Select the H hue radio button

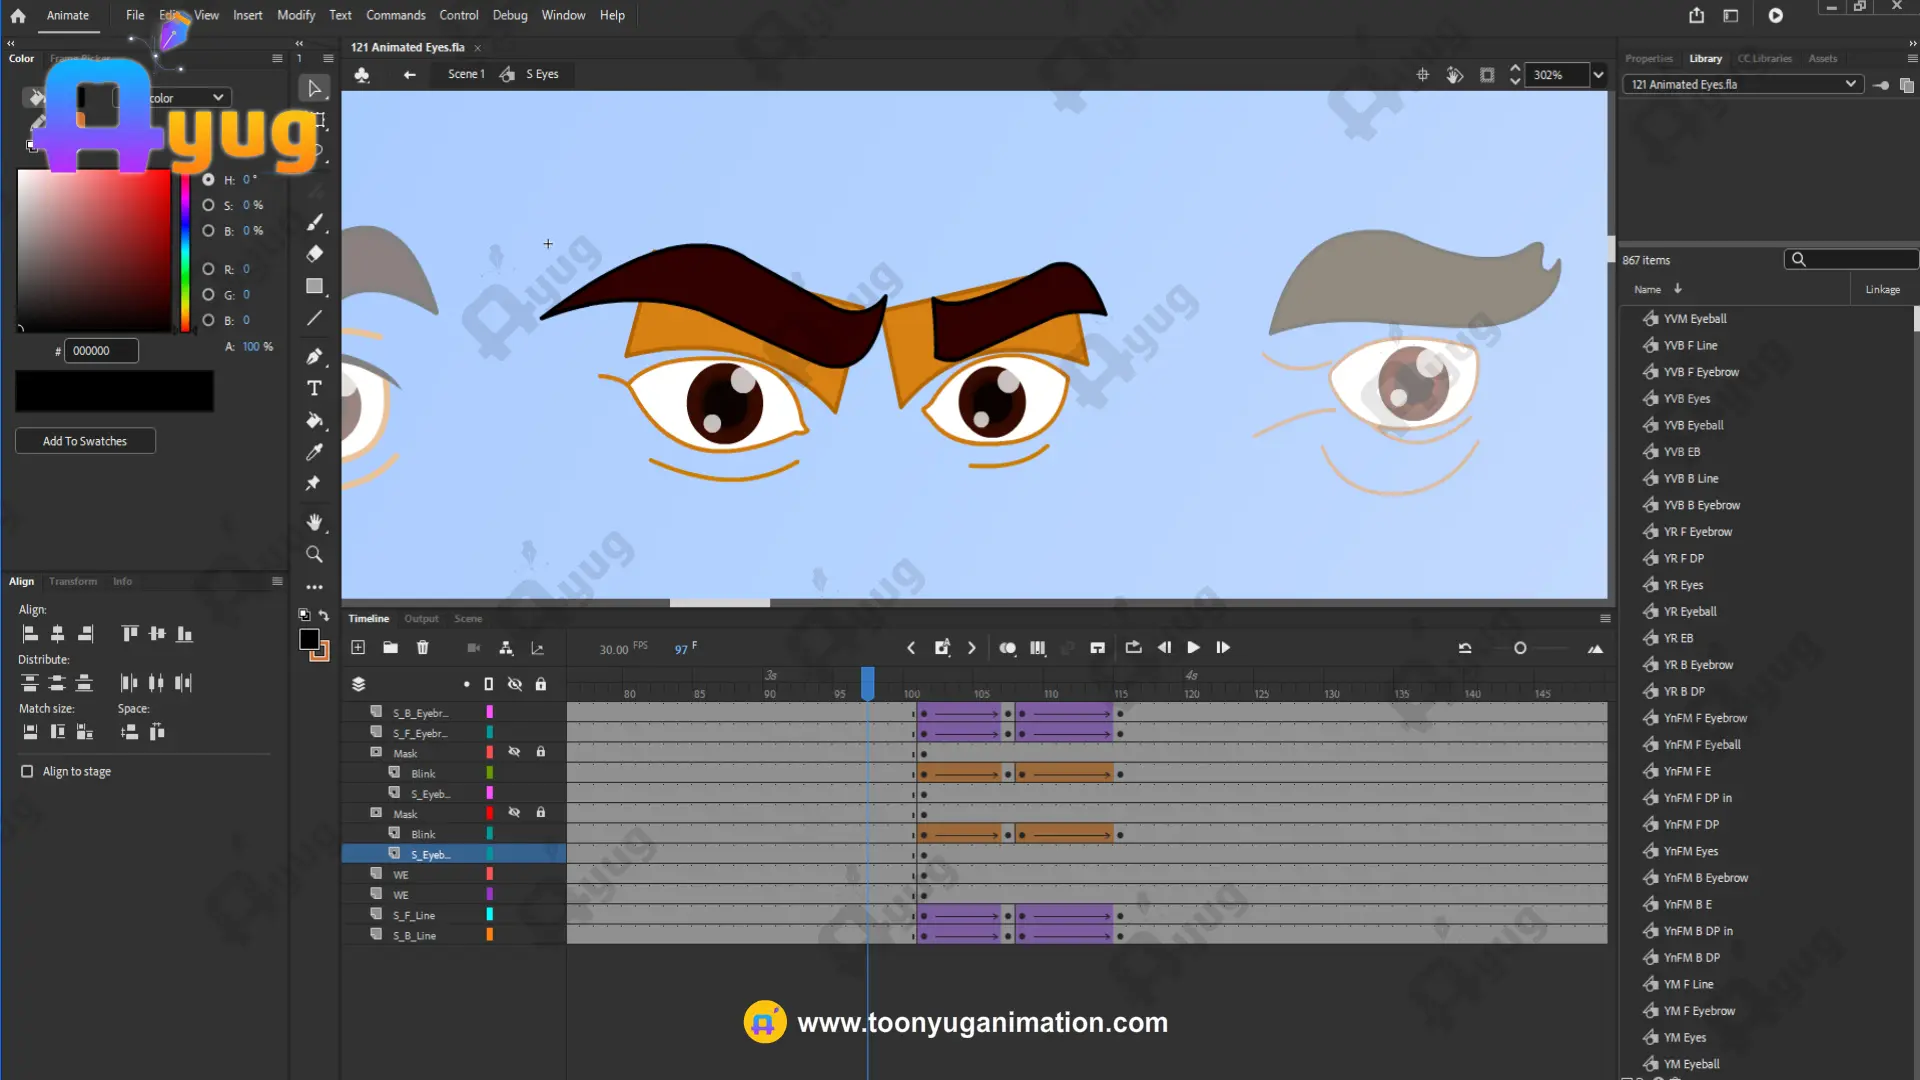[208, 180]
